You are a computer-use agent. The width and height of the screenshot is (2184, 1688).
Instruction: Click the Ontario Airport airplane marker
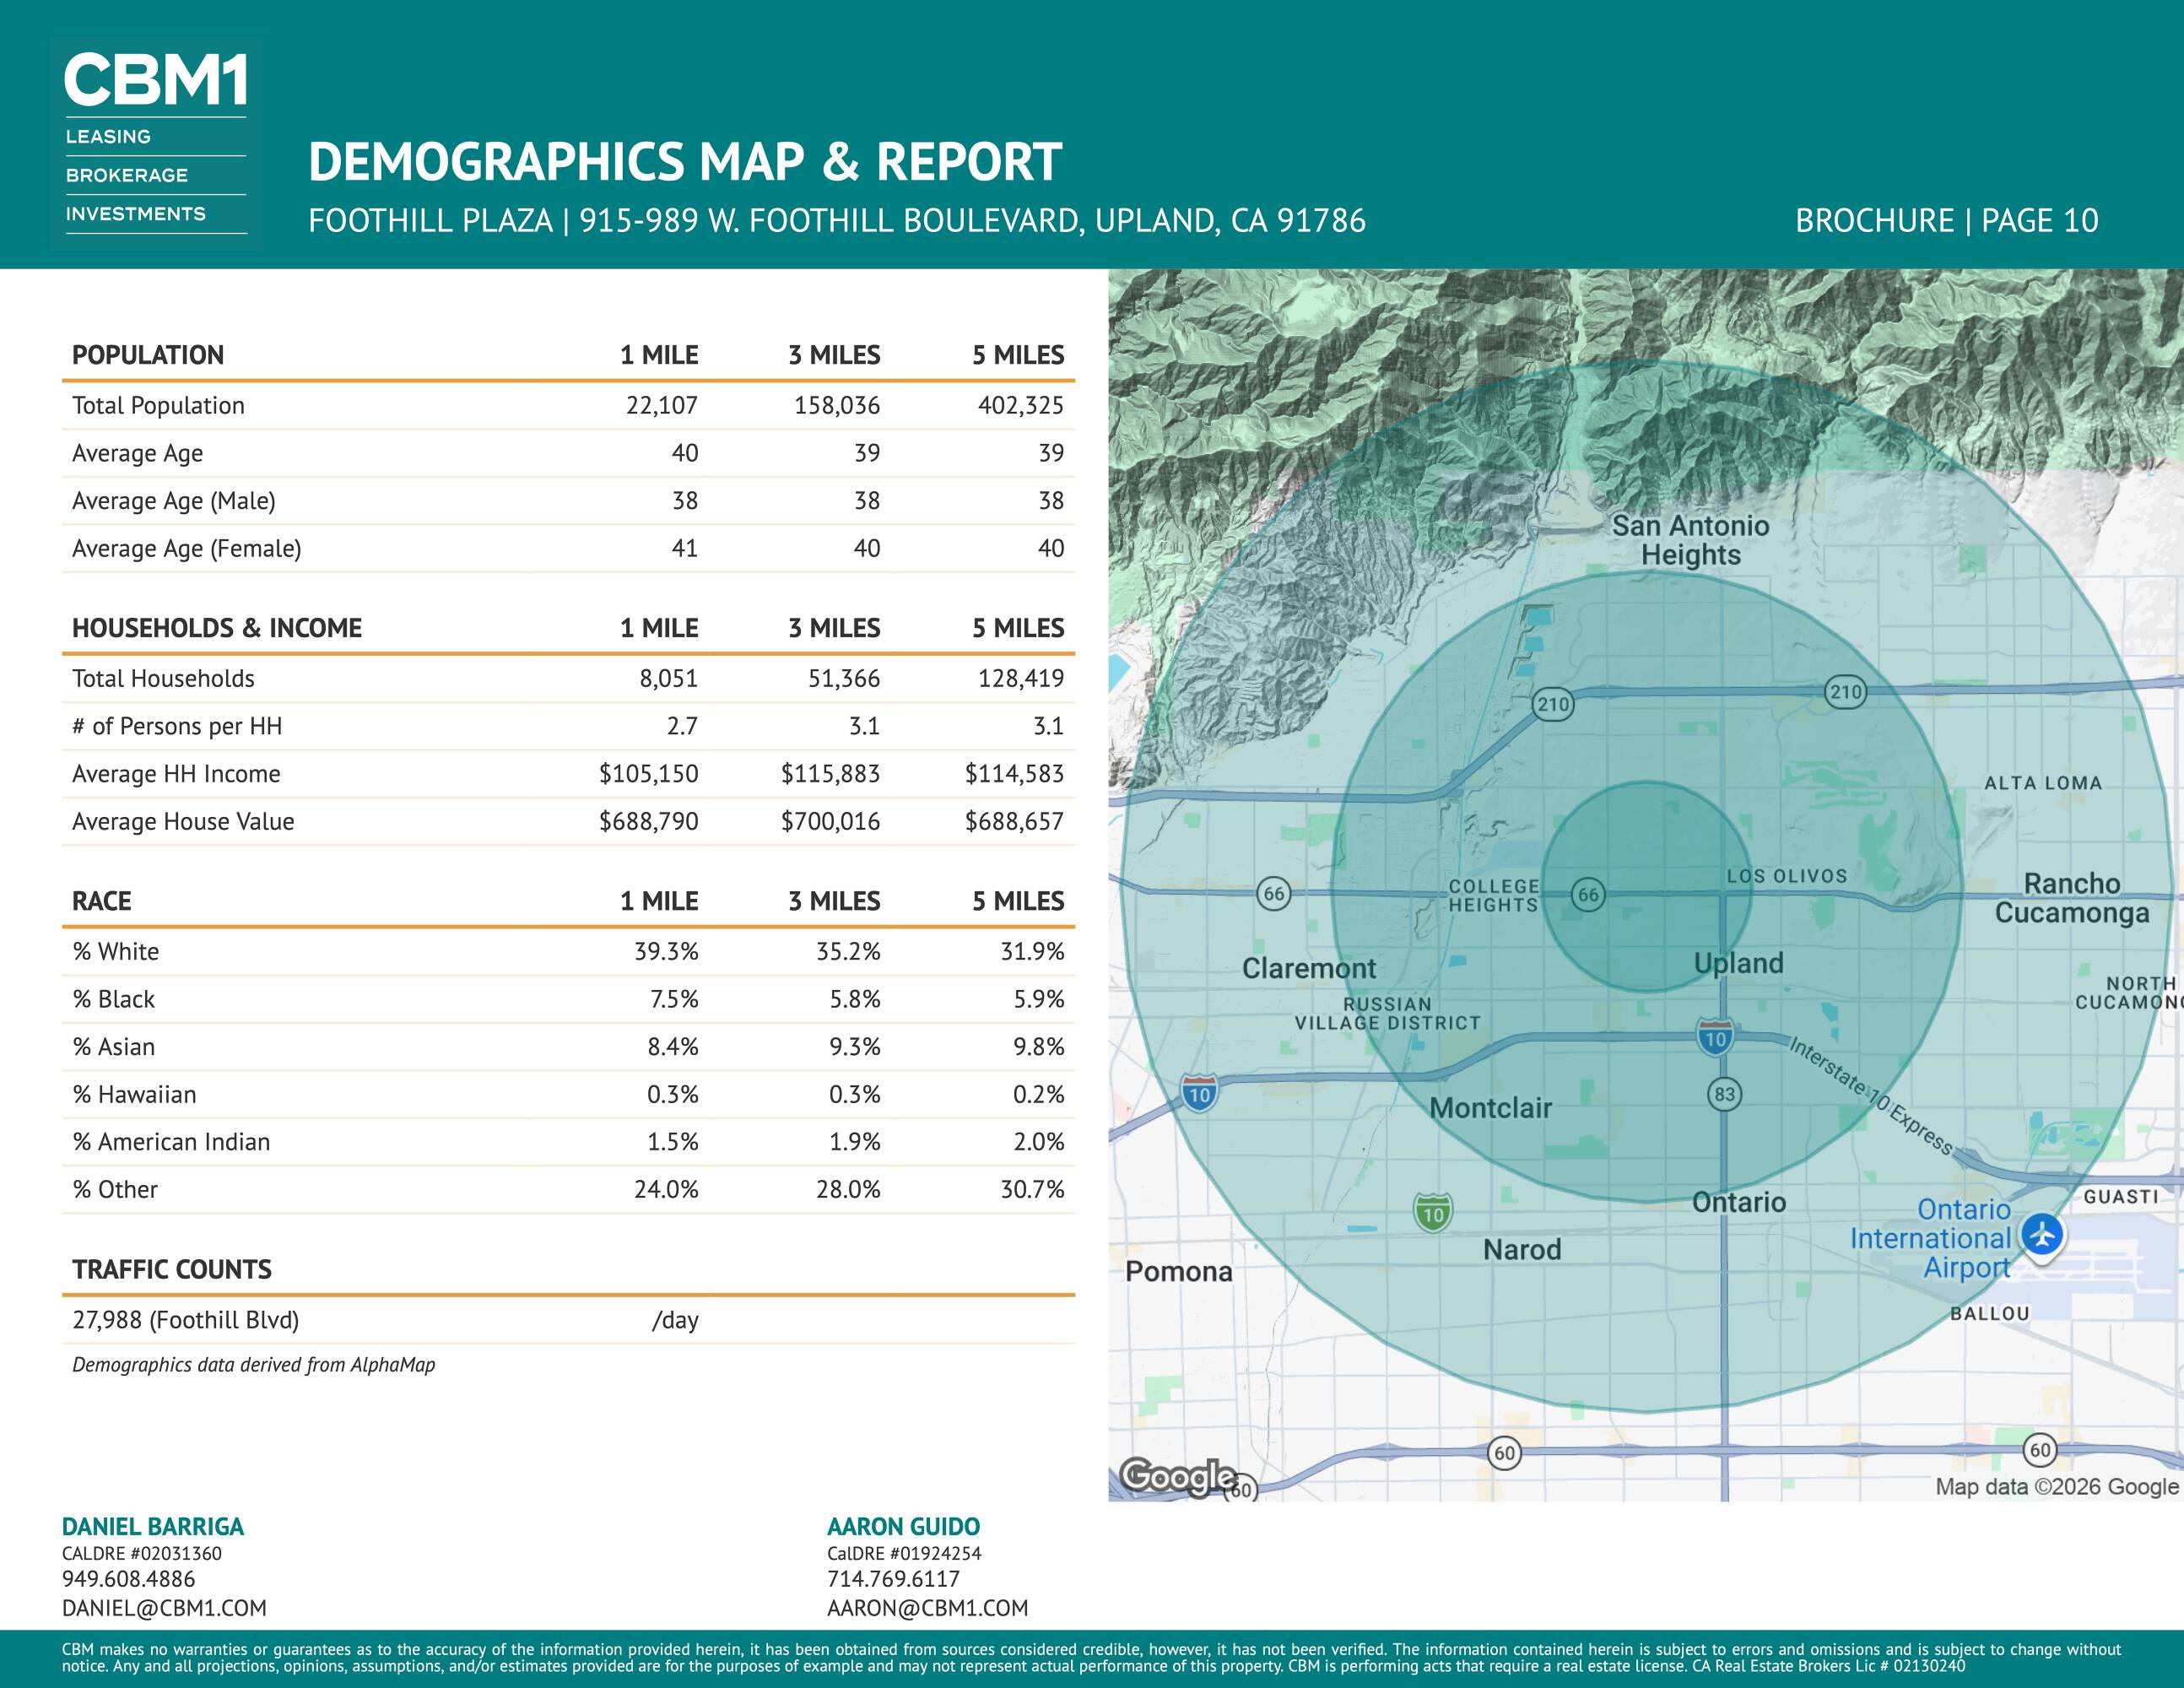(2041, 1233)
